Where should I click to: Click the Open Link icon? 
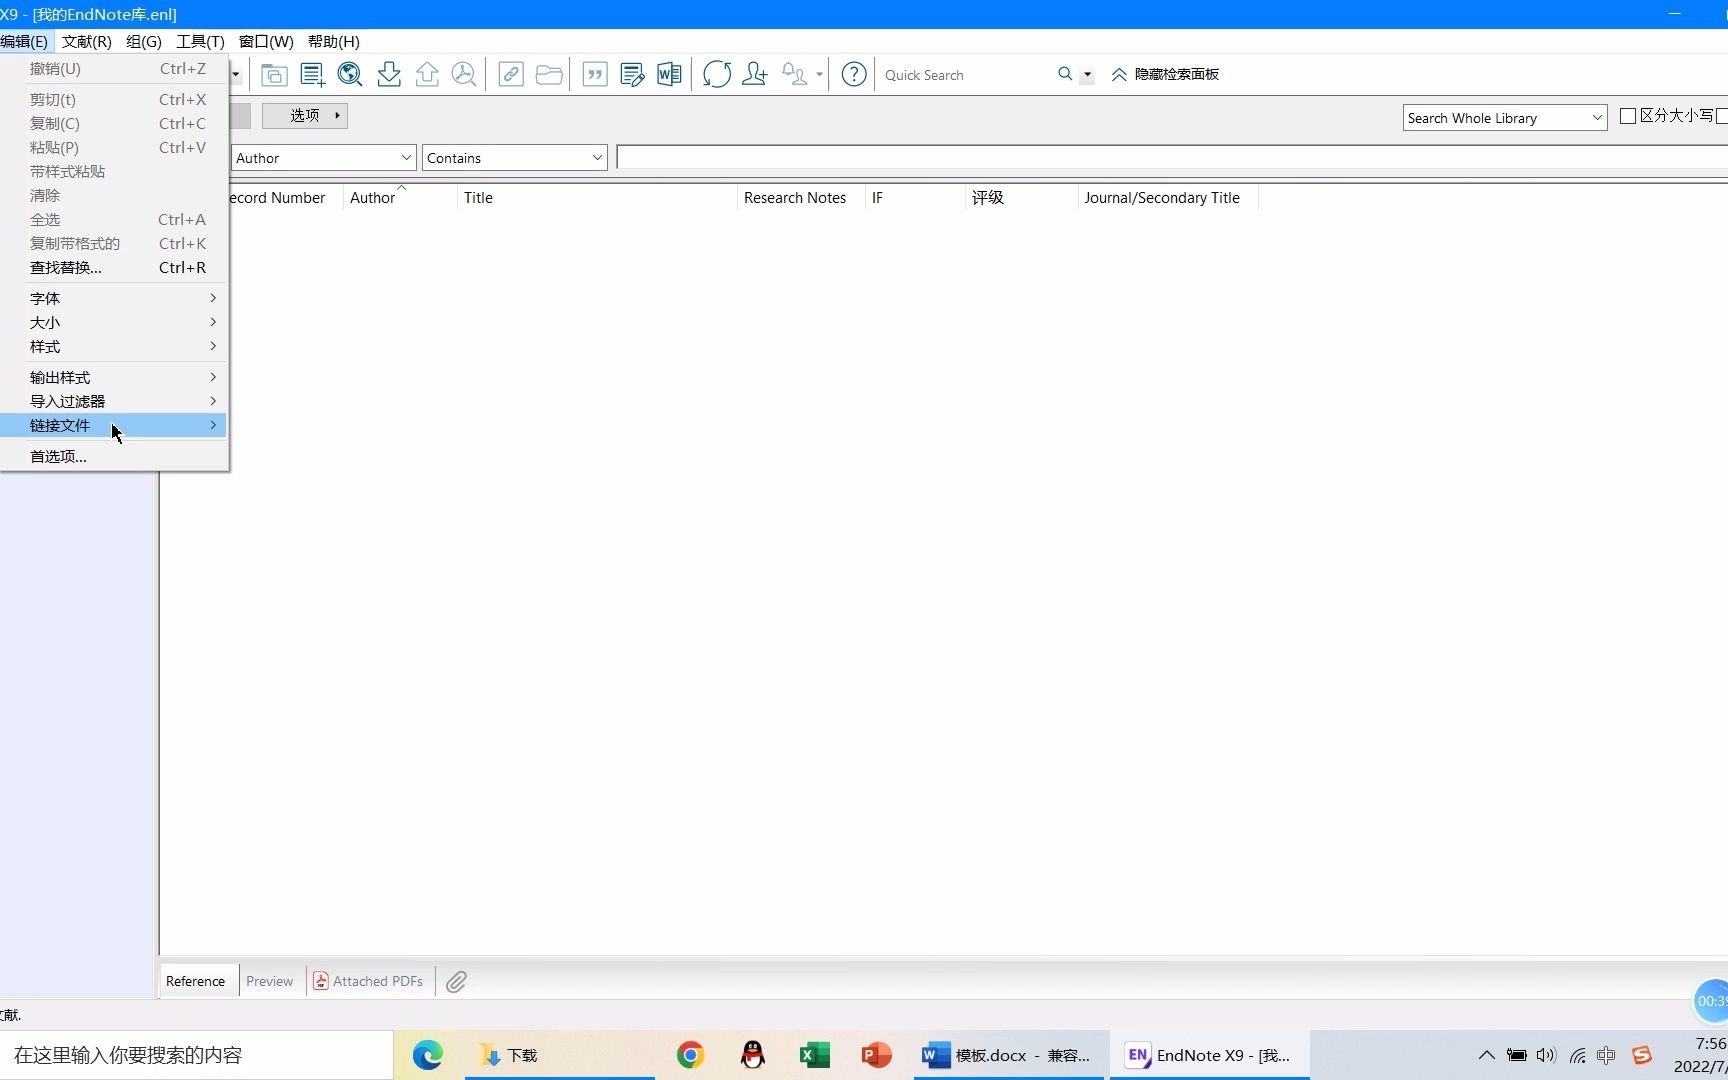pyautogui.click(x=511, y=74)
